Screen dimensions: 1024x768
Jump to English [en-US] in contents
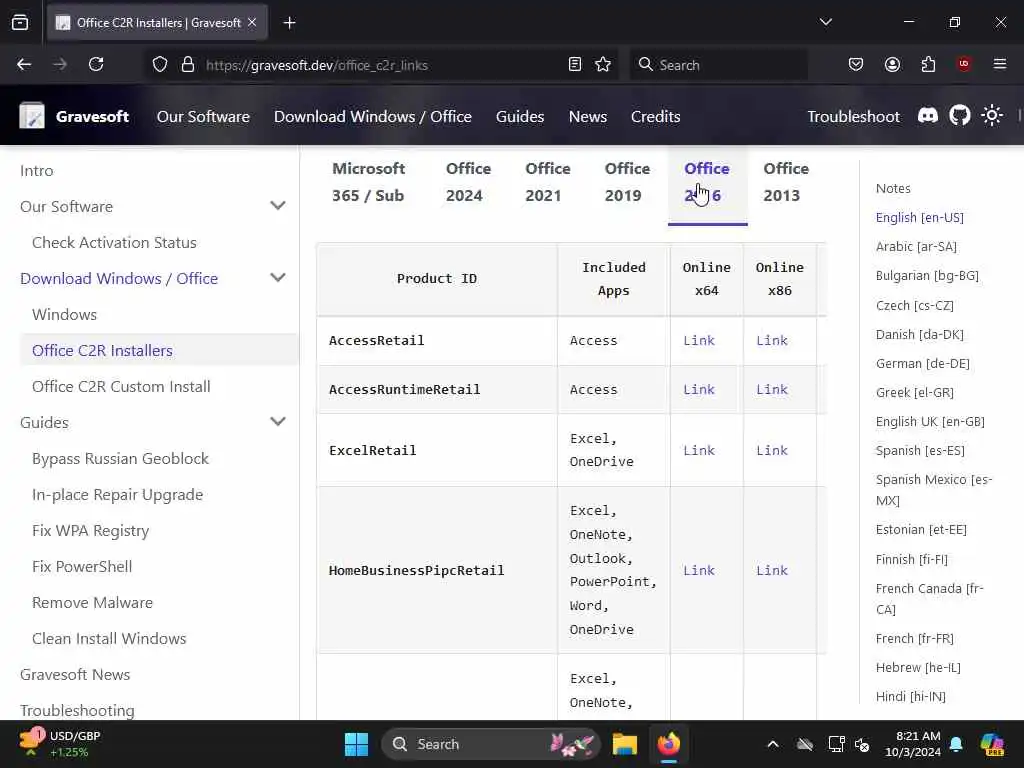click(920, 217)
